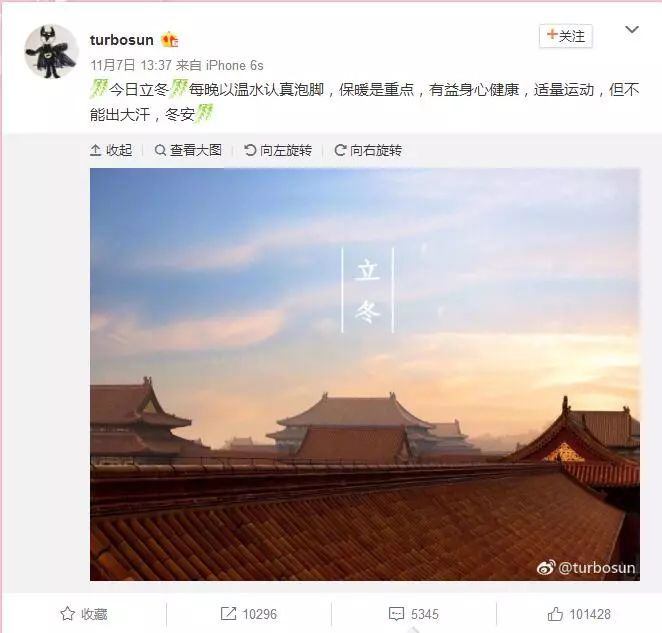Image resolution: width=662 pixels, height=633 pixels.
Task: Click the membership crown badge icon
Action: click(170, 40)
